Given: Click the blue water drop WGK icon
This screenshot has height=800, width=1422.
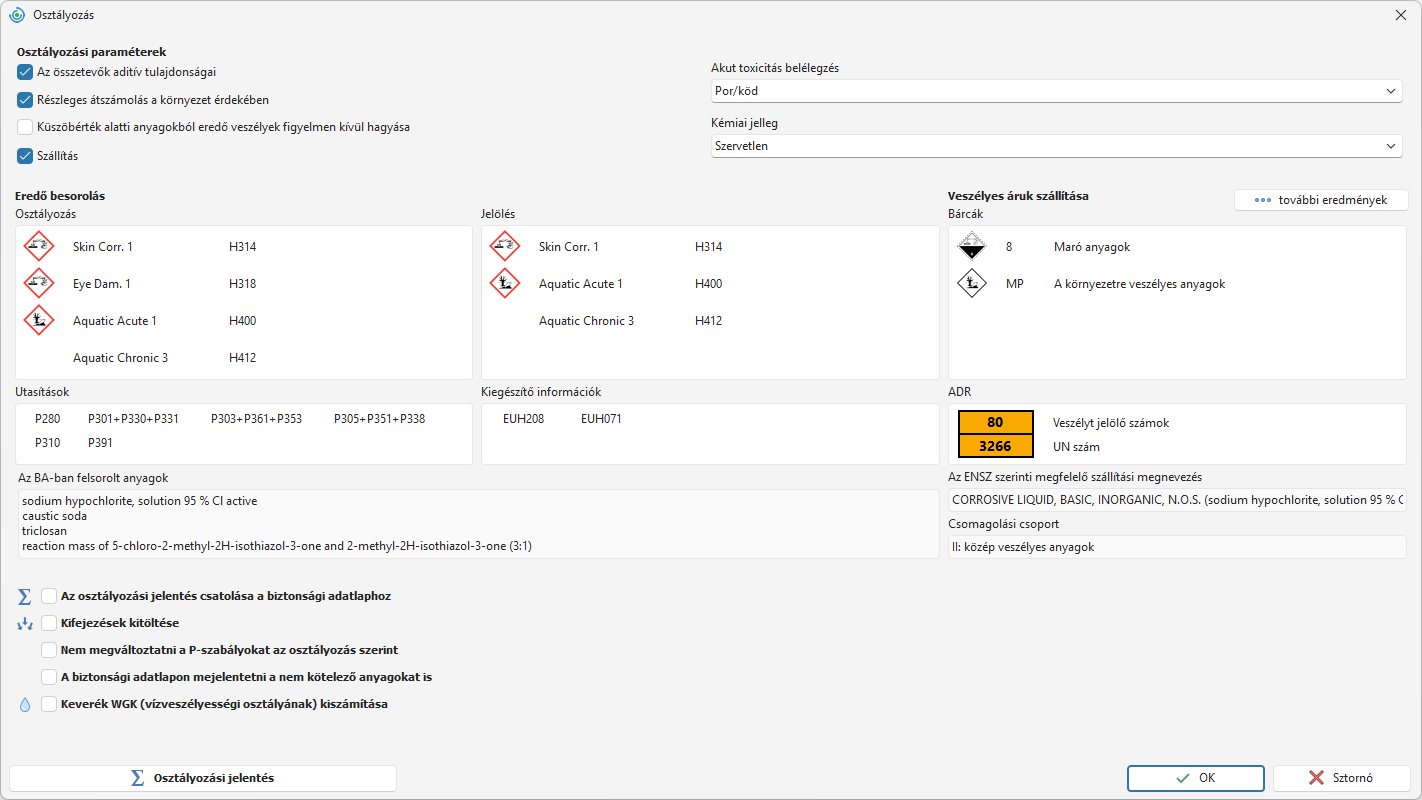Looking at the screenshot, I should [x=25, y=704].
